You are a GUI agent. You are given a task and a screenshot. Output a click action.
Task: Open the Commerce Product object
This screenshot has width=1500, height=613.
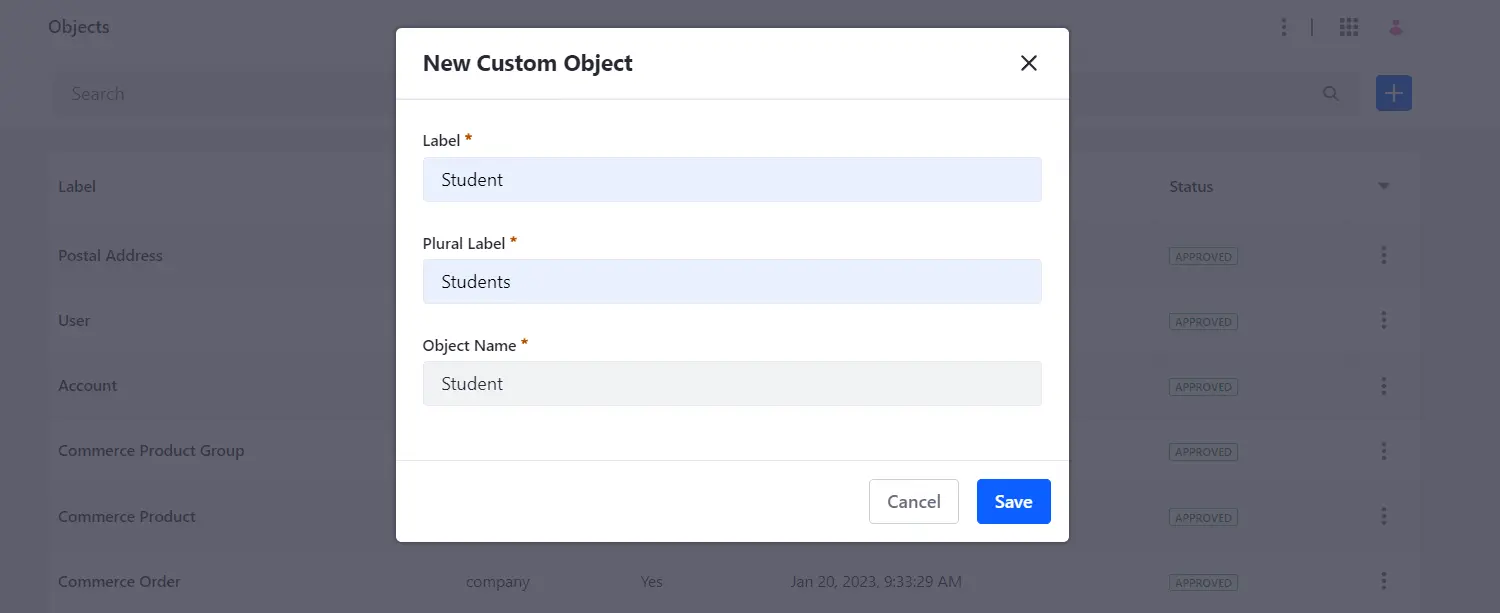click(x=127, y=516)
